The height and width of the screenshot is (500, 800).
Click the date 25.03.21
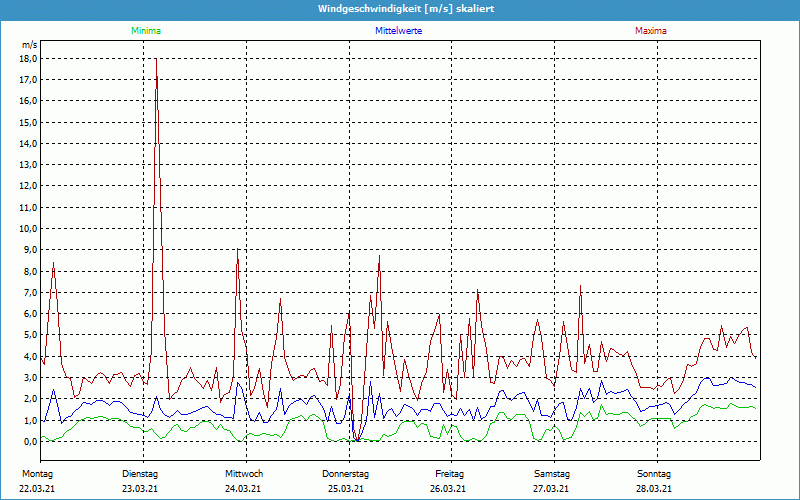(x=345, y=489)
